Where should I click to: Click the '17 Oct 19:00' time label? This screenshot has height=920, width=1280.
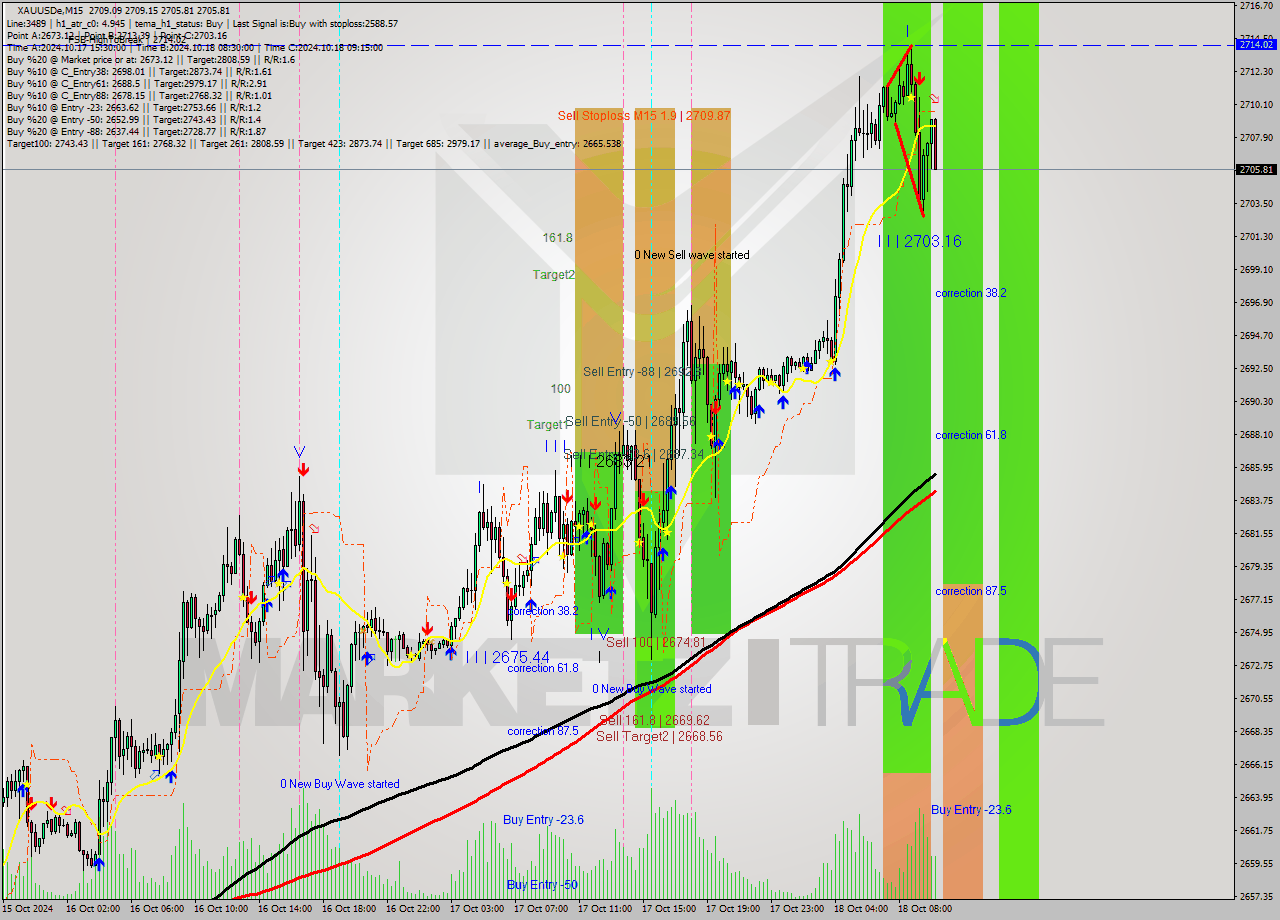[x=732, y=909]
